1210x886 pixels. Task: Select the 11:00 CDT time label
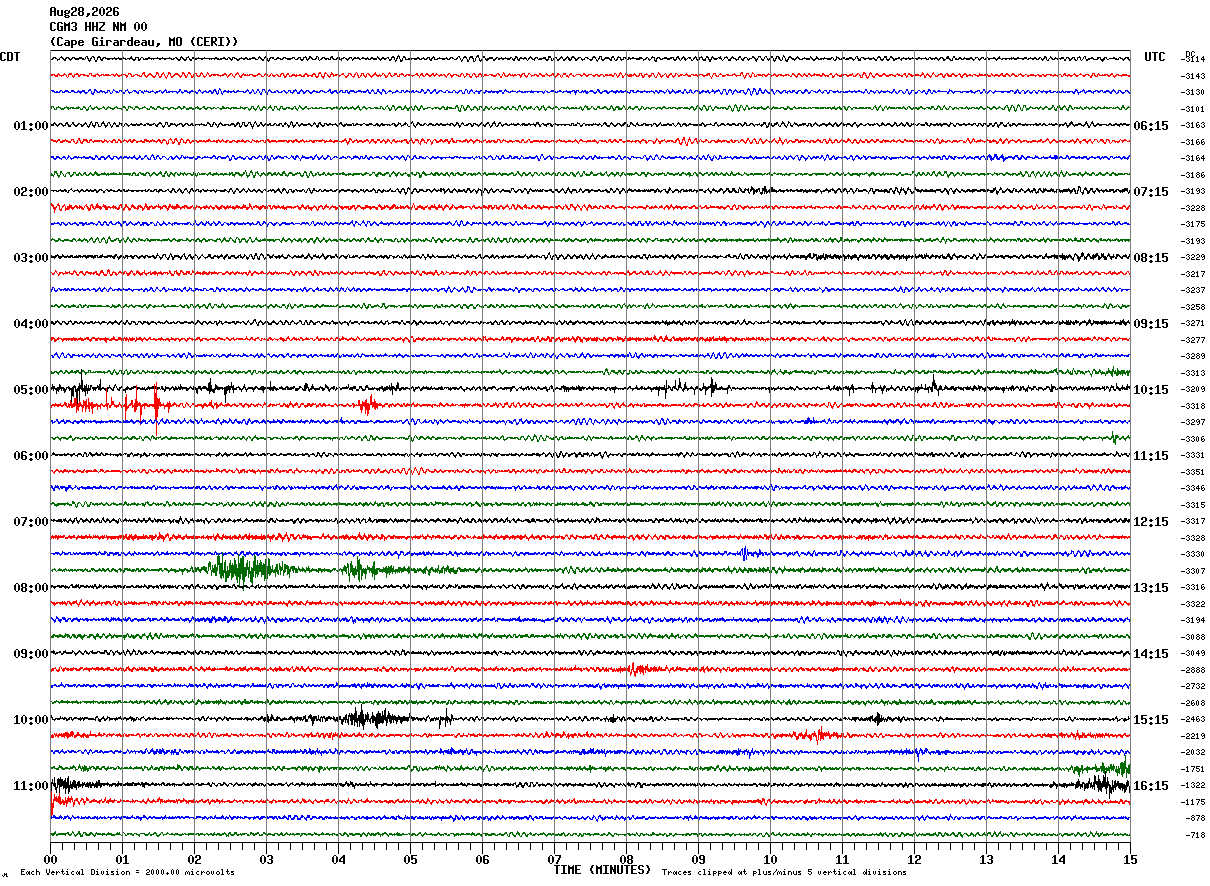tap(31, 786)
